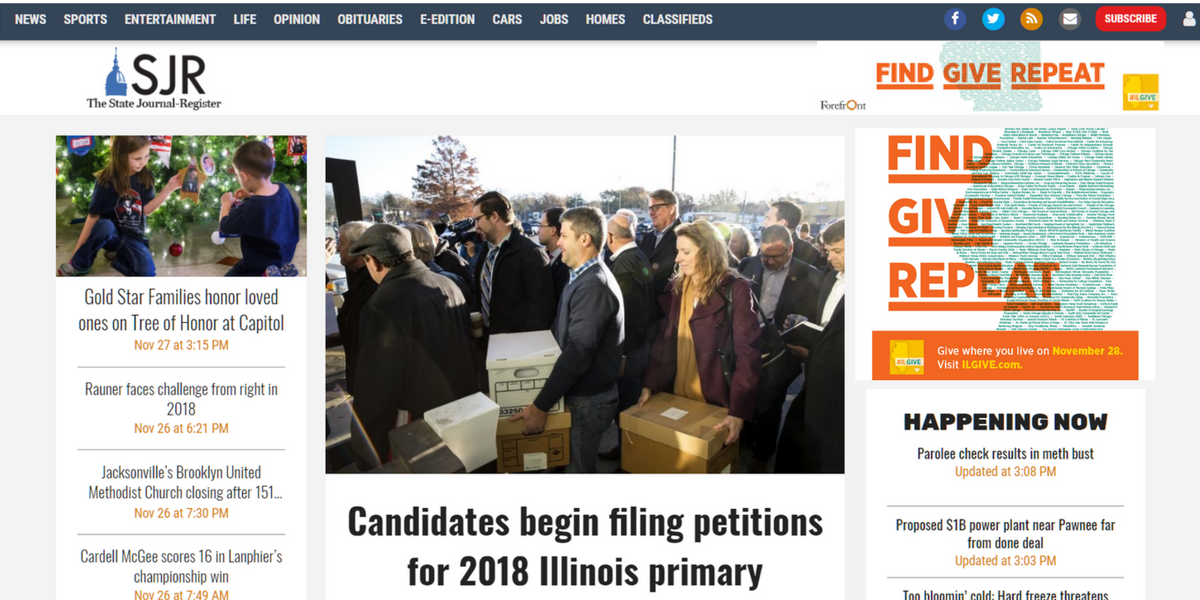
Task: Open the Classifieds section
Action: 678,19
